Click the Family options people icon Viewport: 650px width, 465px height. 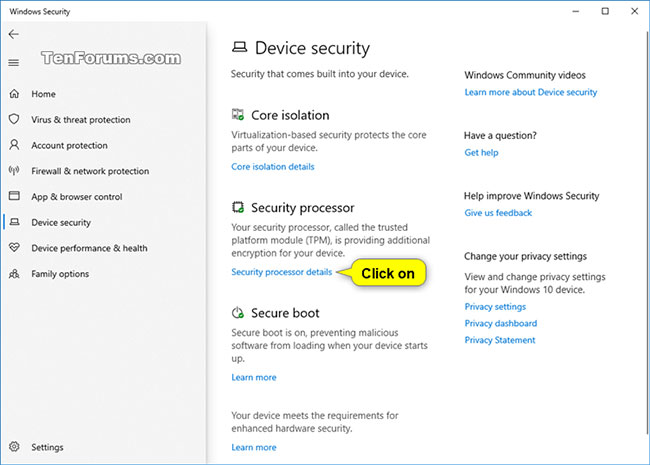(x=14, y=274)
